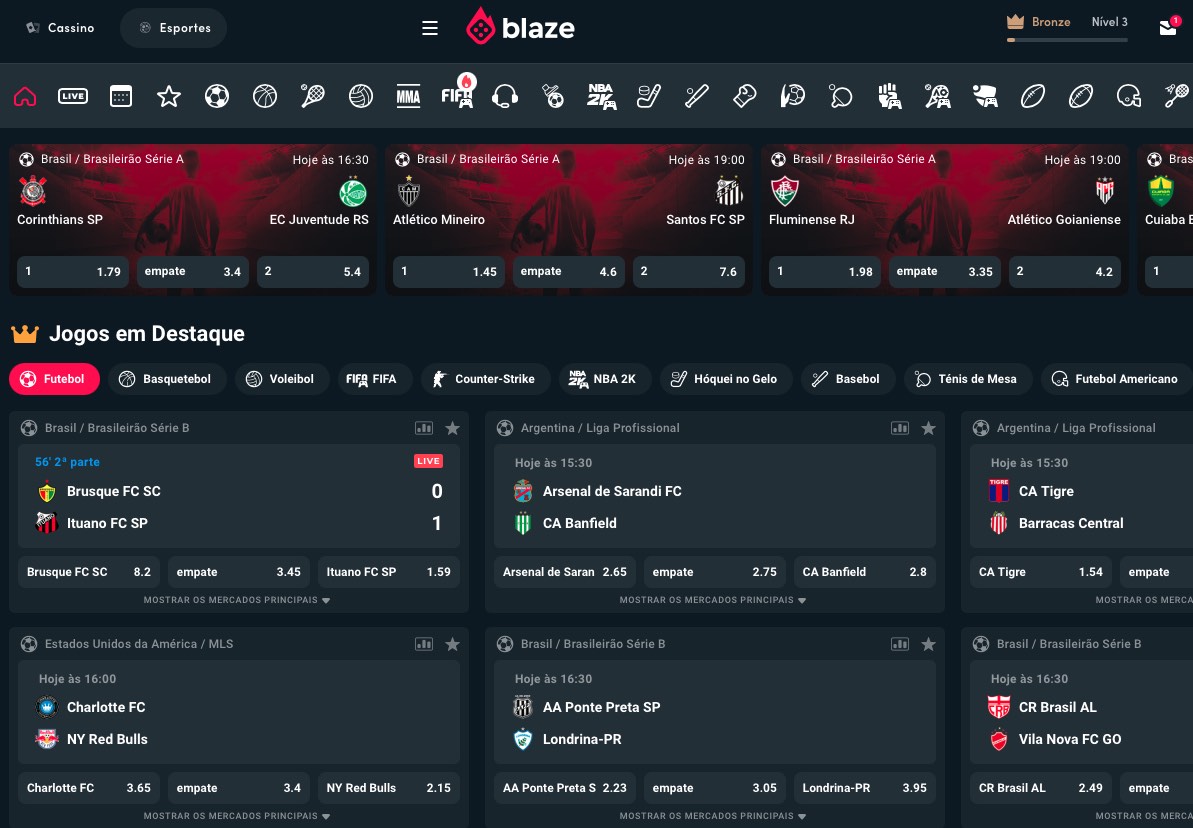Select the FIFA esports icon
The height and width of the screenshot is (828, 1193).
point(457,96)
